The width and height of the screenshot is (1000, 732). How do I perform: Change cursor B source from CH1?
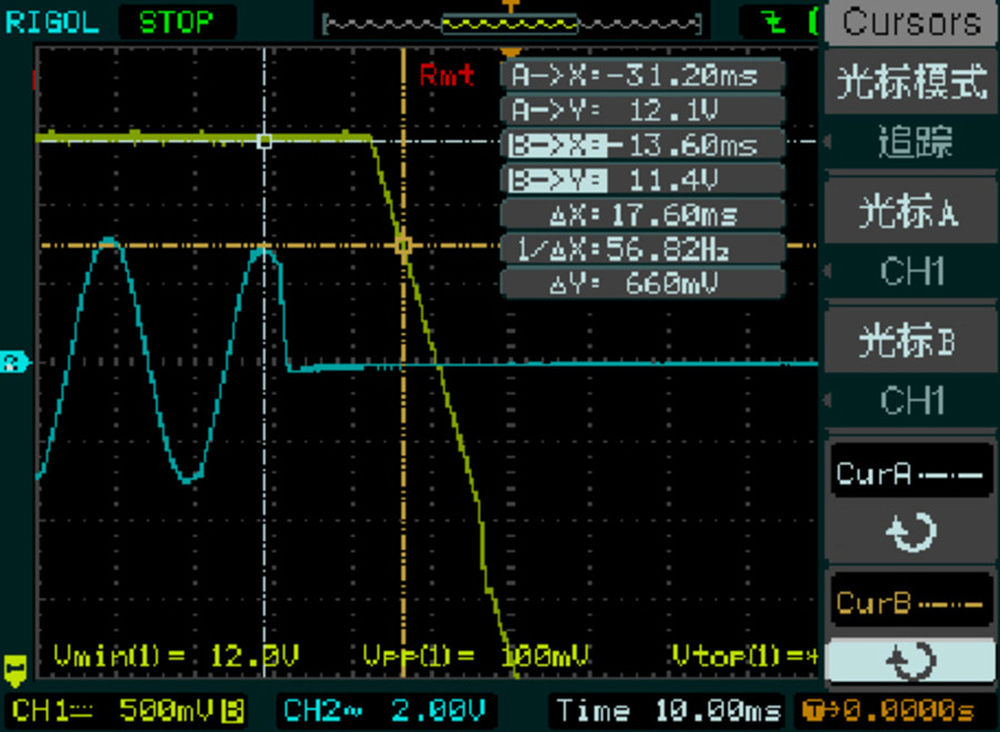[x=912, y=400]
